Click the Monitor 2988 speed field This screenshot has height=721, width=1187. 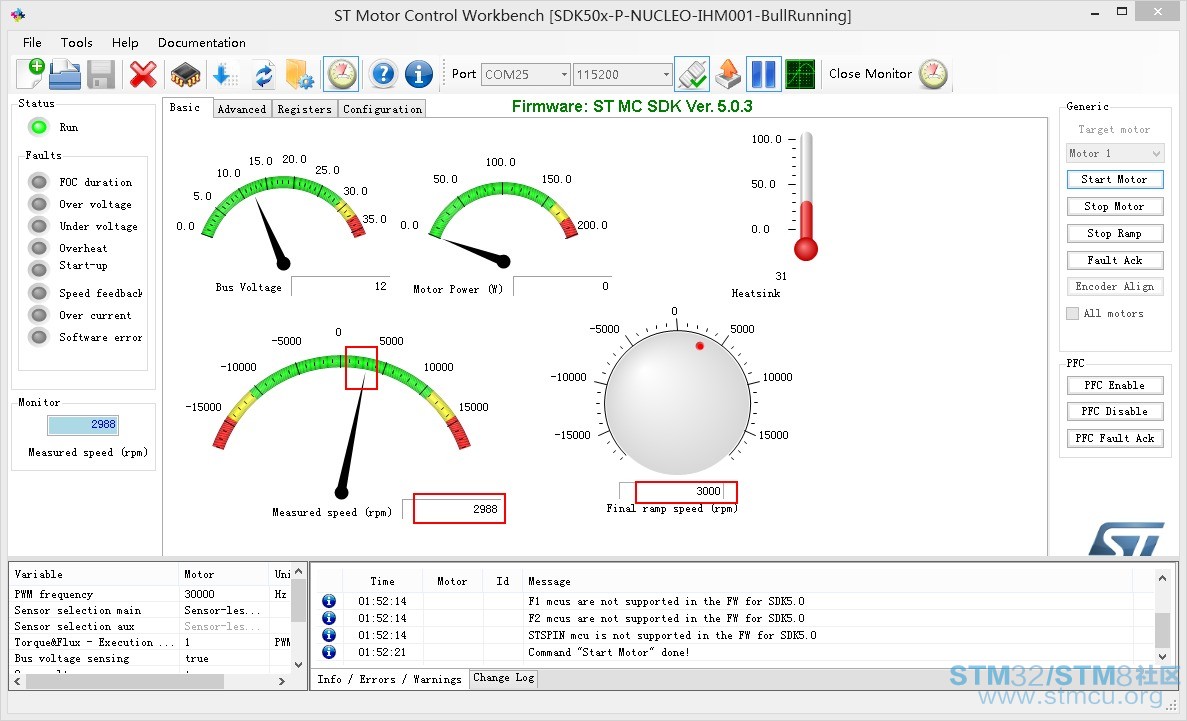[83, 425]
